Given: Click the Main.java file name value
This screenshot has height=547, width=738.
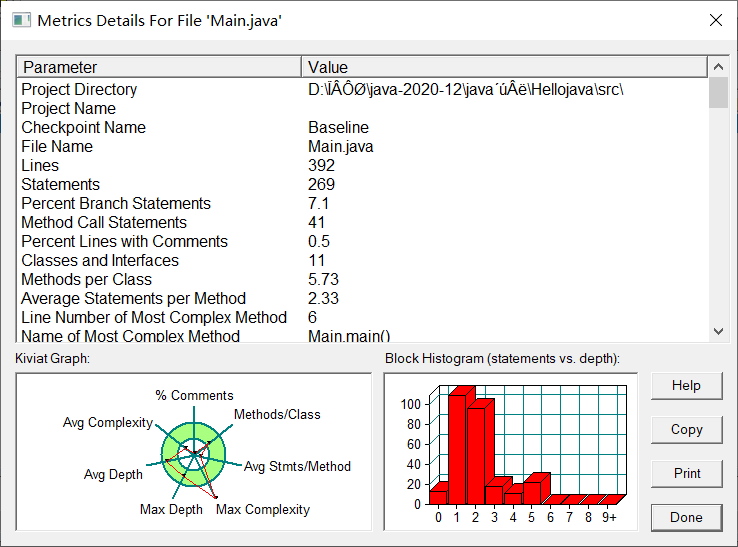Looking at the screenshot, I should (x=341, y=146).
